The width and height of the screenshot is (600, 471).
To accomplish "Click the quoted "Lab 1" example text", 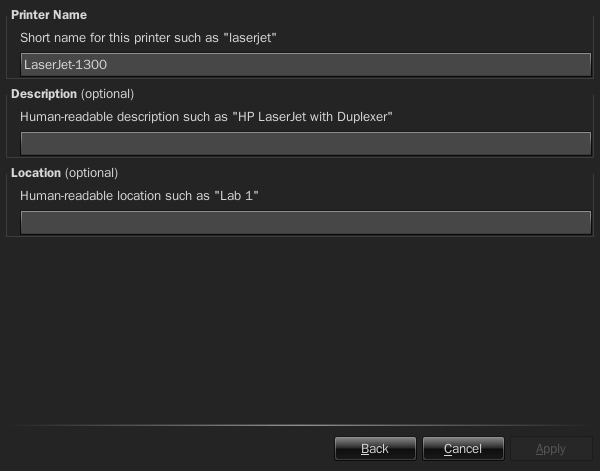I will 236,196.
